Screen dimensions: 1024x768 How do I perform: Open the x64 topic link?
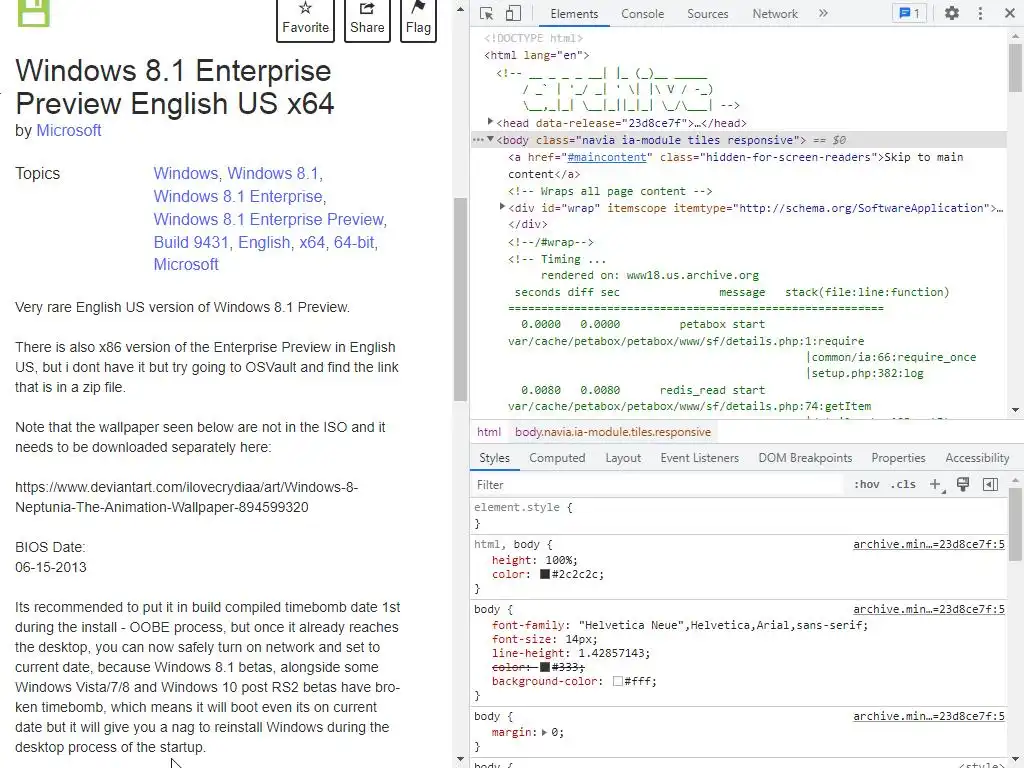312,242
